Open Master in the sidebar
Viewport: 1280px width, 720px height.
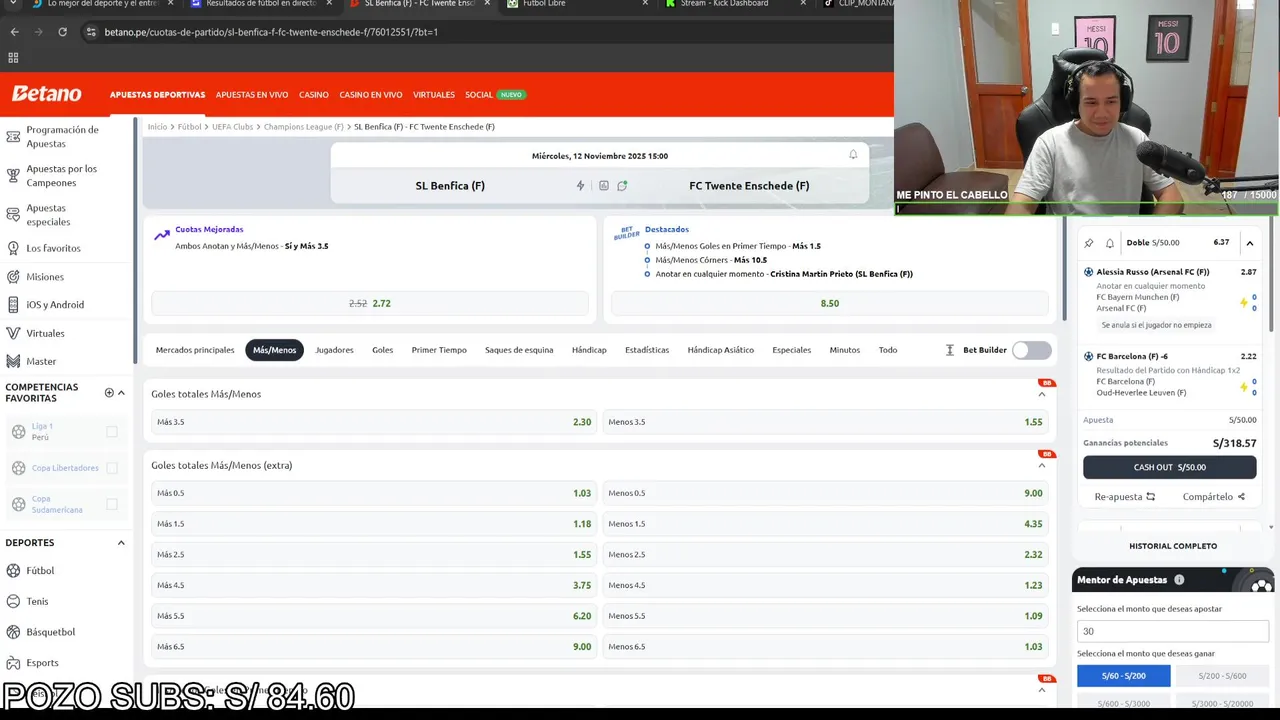[x=41, y=361]
